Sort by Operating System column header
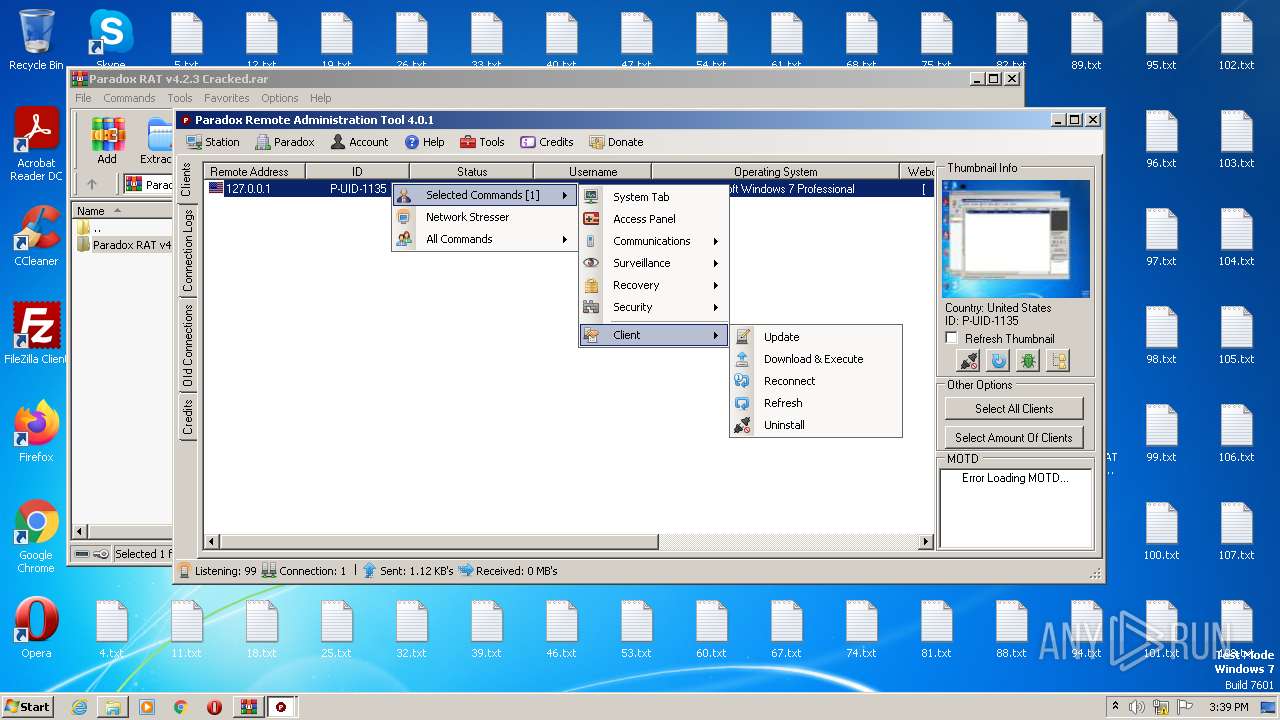The width and height of the screenshot is (1280, 720). pos(775,172)
